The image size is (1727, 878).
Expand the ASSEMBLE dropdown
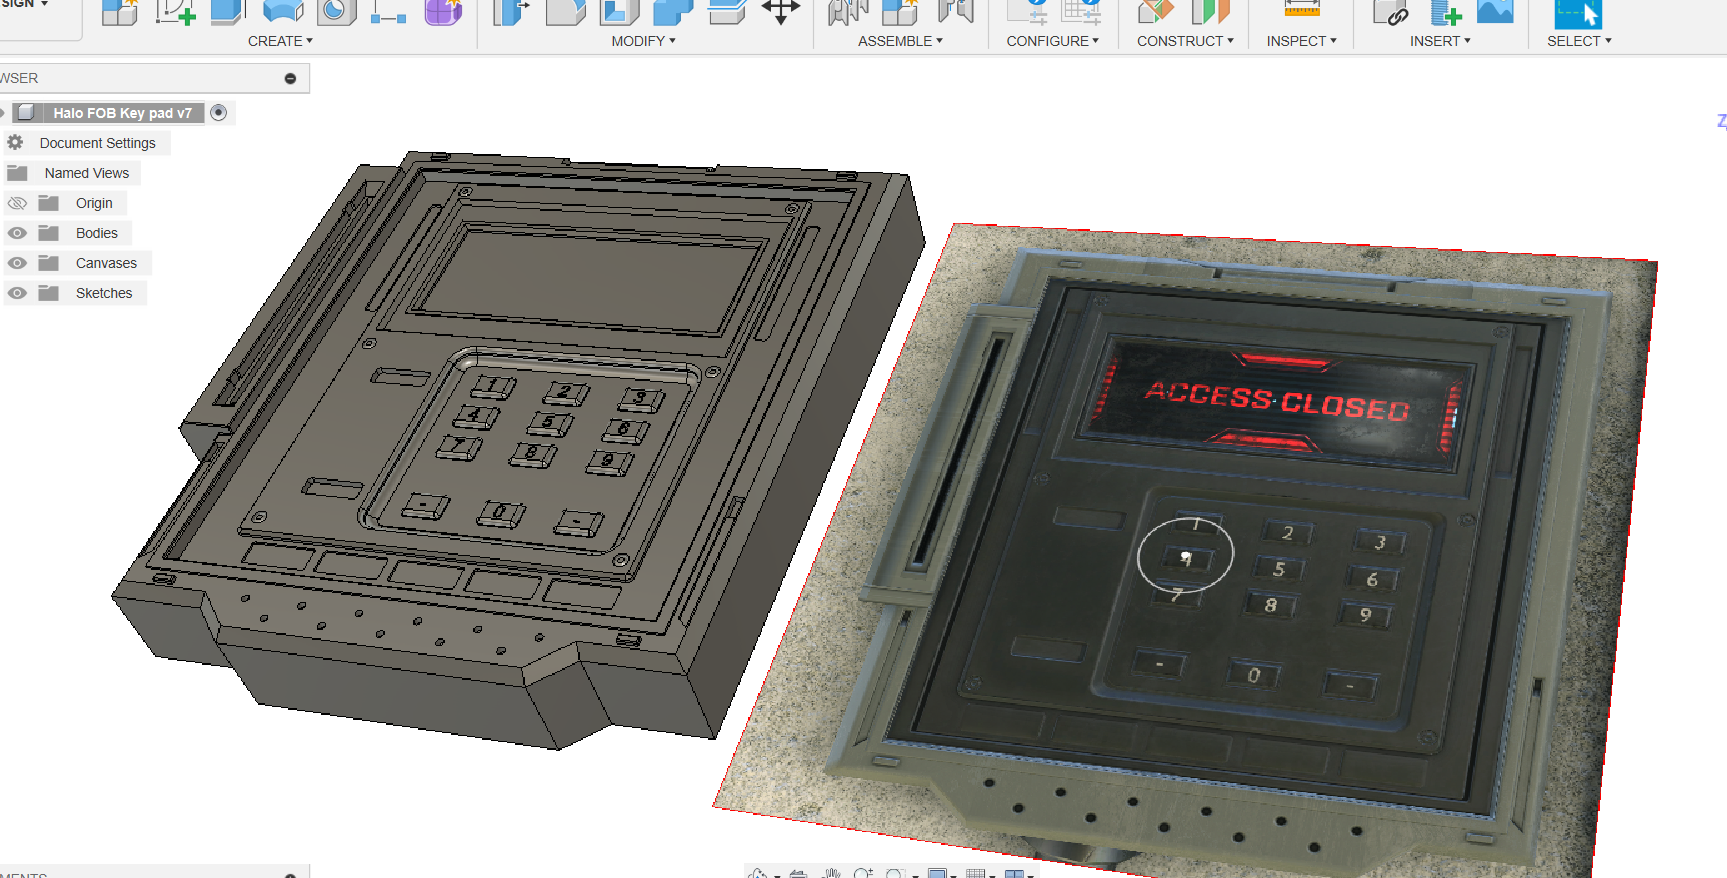click(900, 41)
